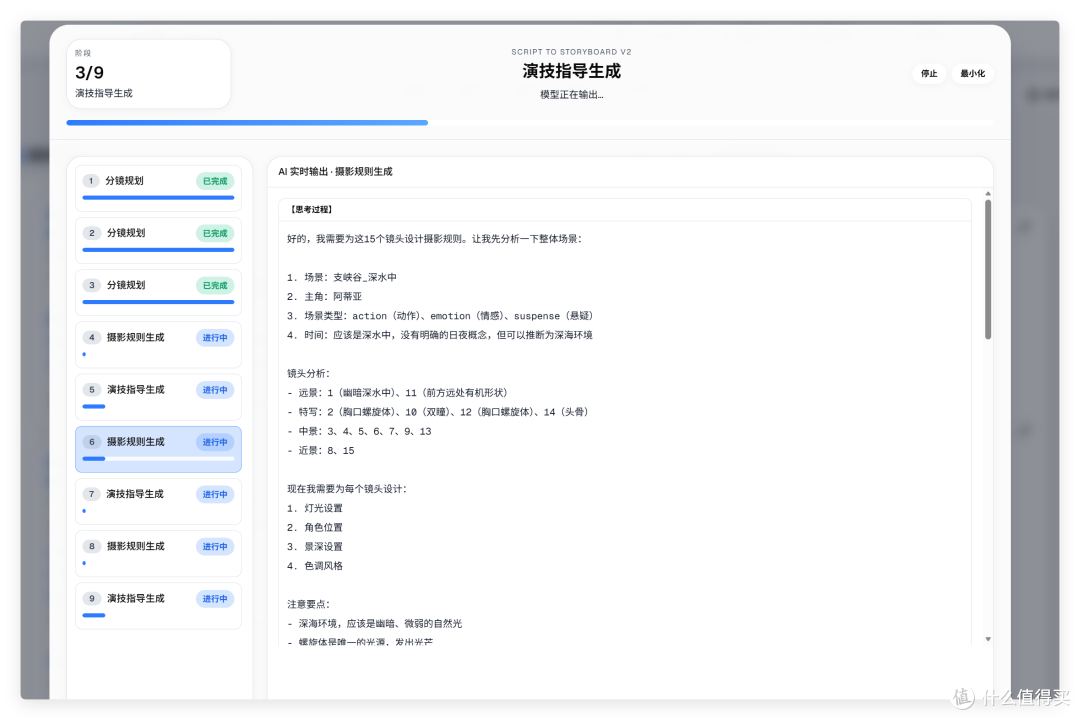Screen dimensions: 1080x720
Task: Click the 演技指导生成 main title
Action: 572,71
